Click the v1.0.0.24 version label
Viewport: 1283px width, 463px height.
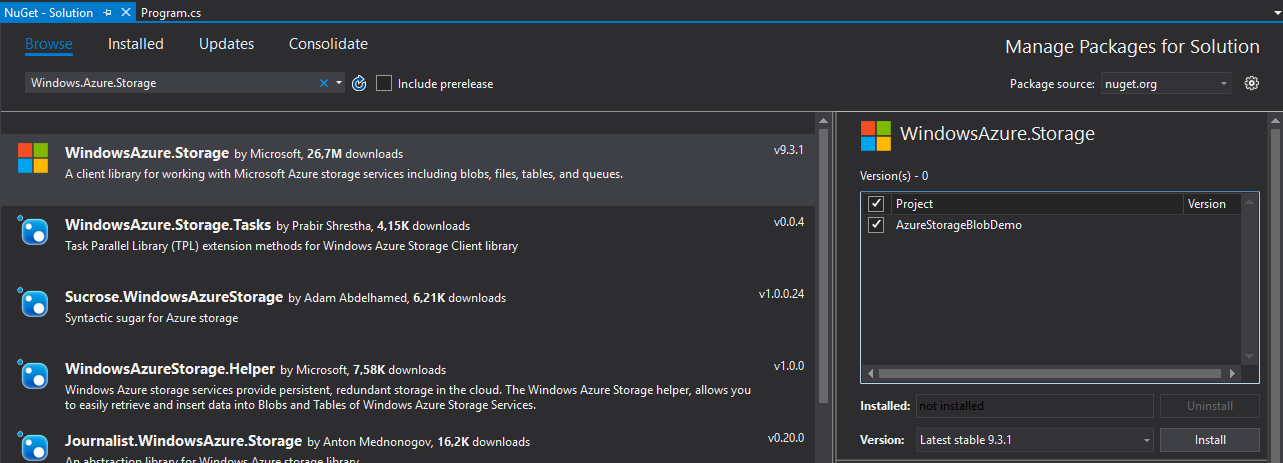(781, 294)
